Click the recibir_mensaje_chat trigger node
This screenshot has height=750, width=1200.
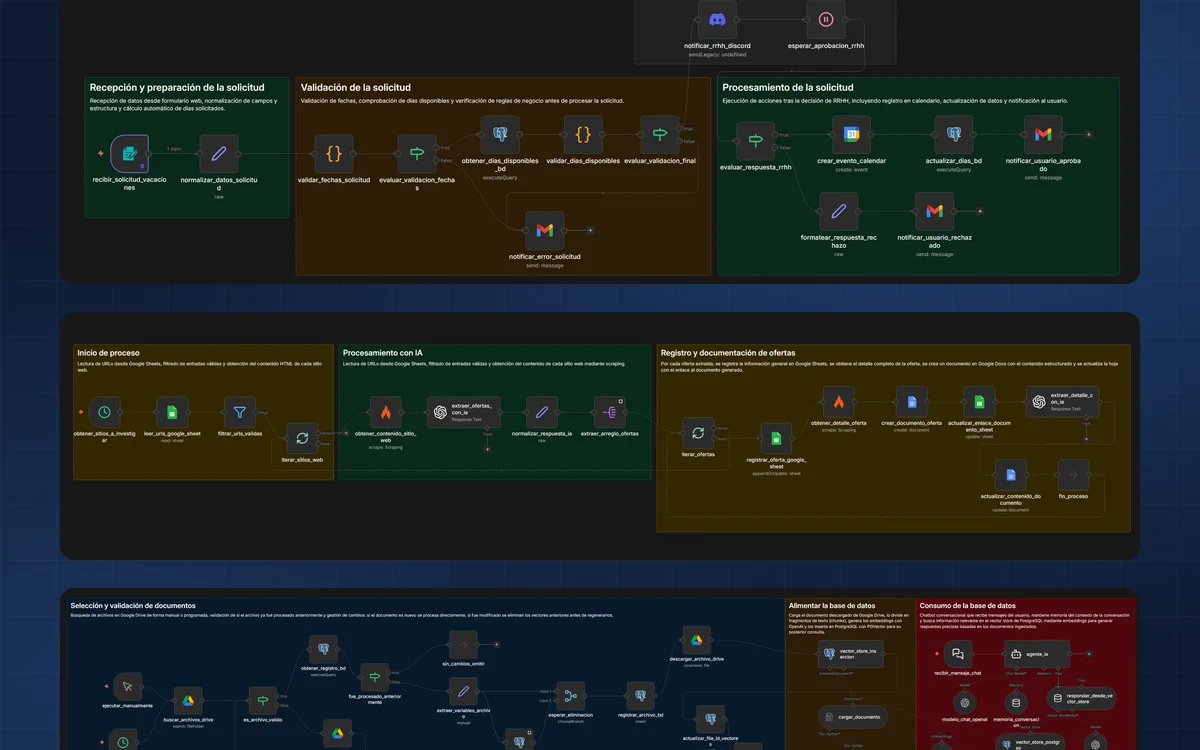click(957, 654)
